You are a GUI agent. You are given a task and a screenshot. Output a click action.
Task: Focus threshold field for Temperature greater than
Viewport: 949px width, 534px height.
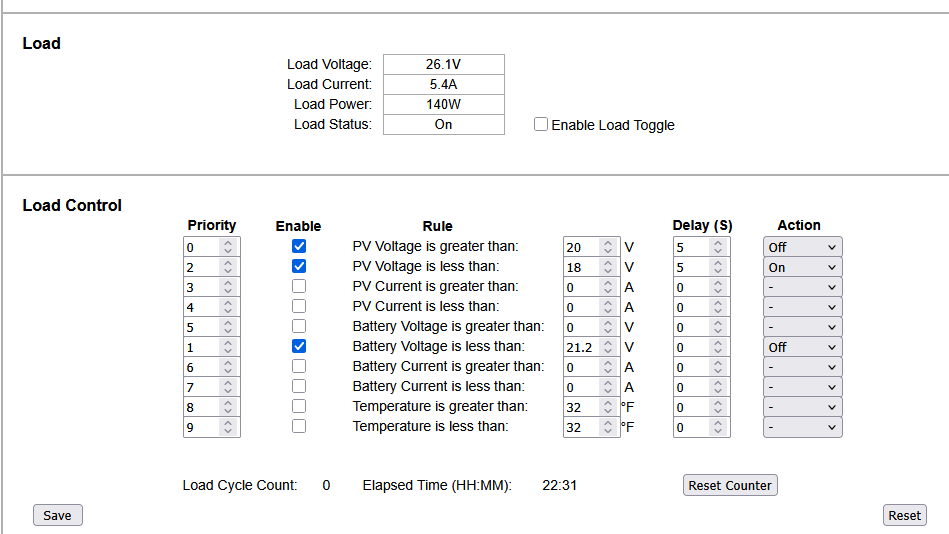[591, 407]
